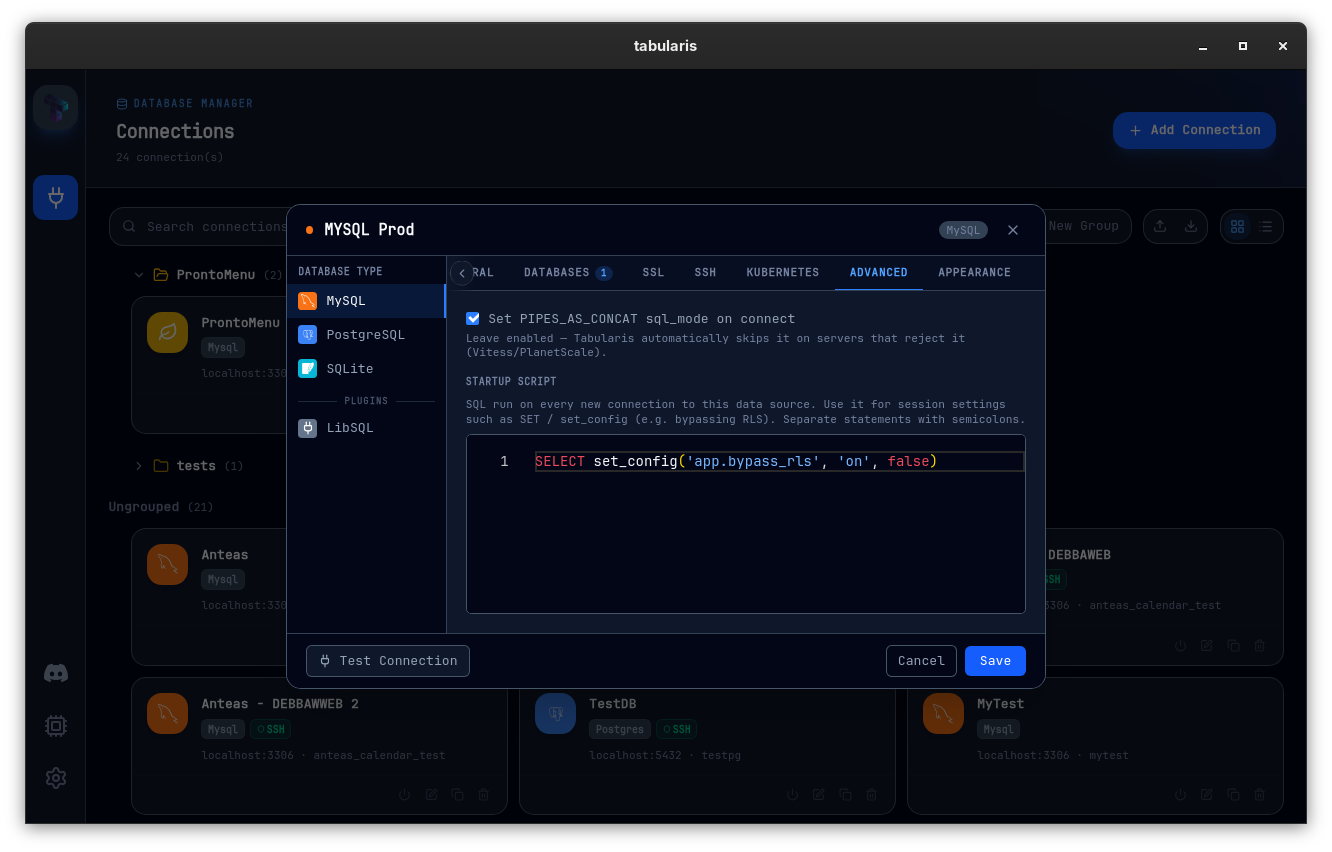
Task: Edit the MyTest connection
Action: (1207, 795)
